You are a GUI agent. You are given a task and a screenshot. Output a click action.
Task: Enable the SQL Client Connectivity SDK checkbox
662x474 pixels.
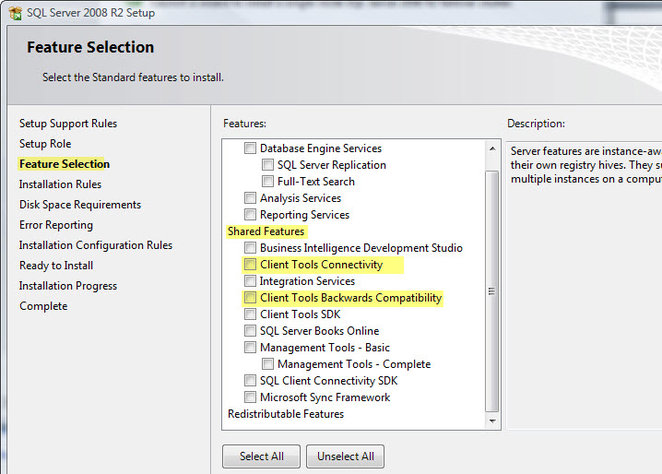pos(250,380)
